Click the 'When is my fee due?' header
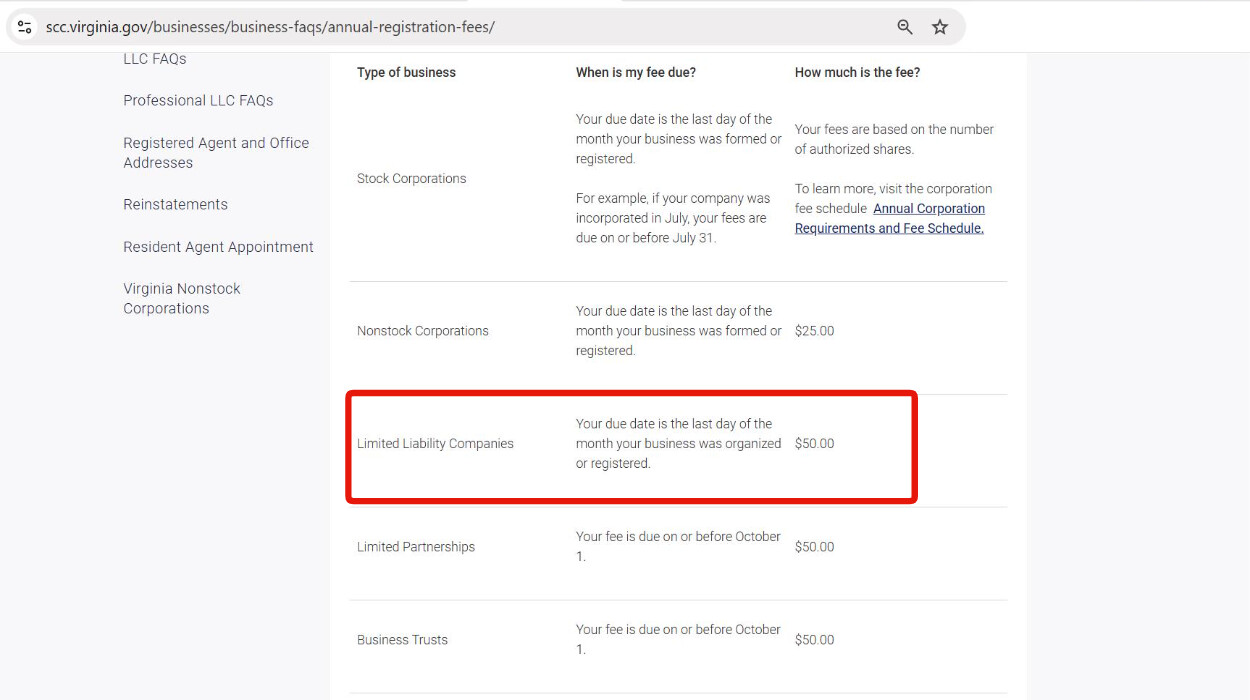 coord(635,72)
